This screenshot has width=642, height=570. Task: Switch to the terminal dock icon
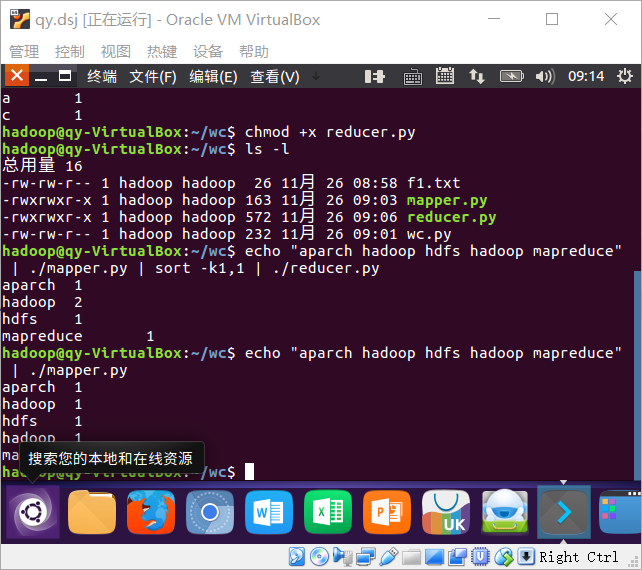(x=564, y=512)
